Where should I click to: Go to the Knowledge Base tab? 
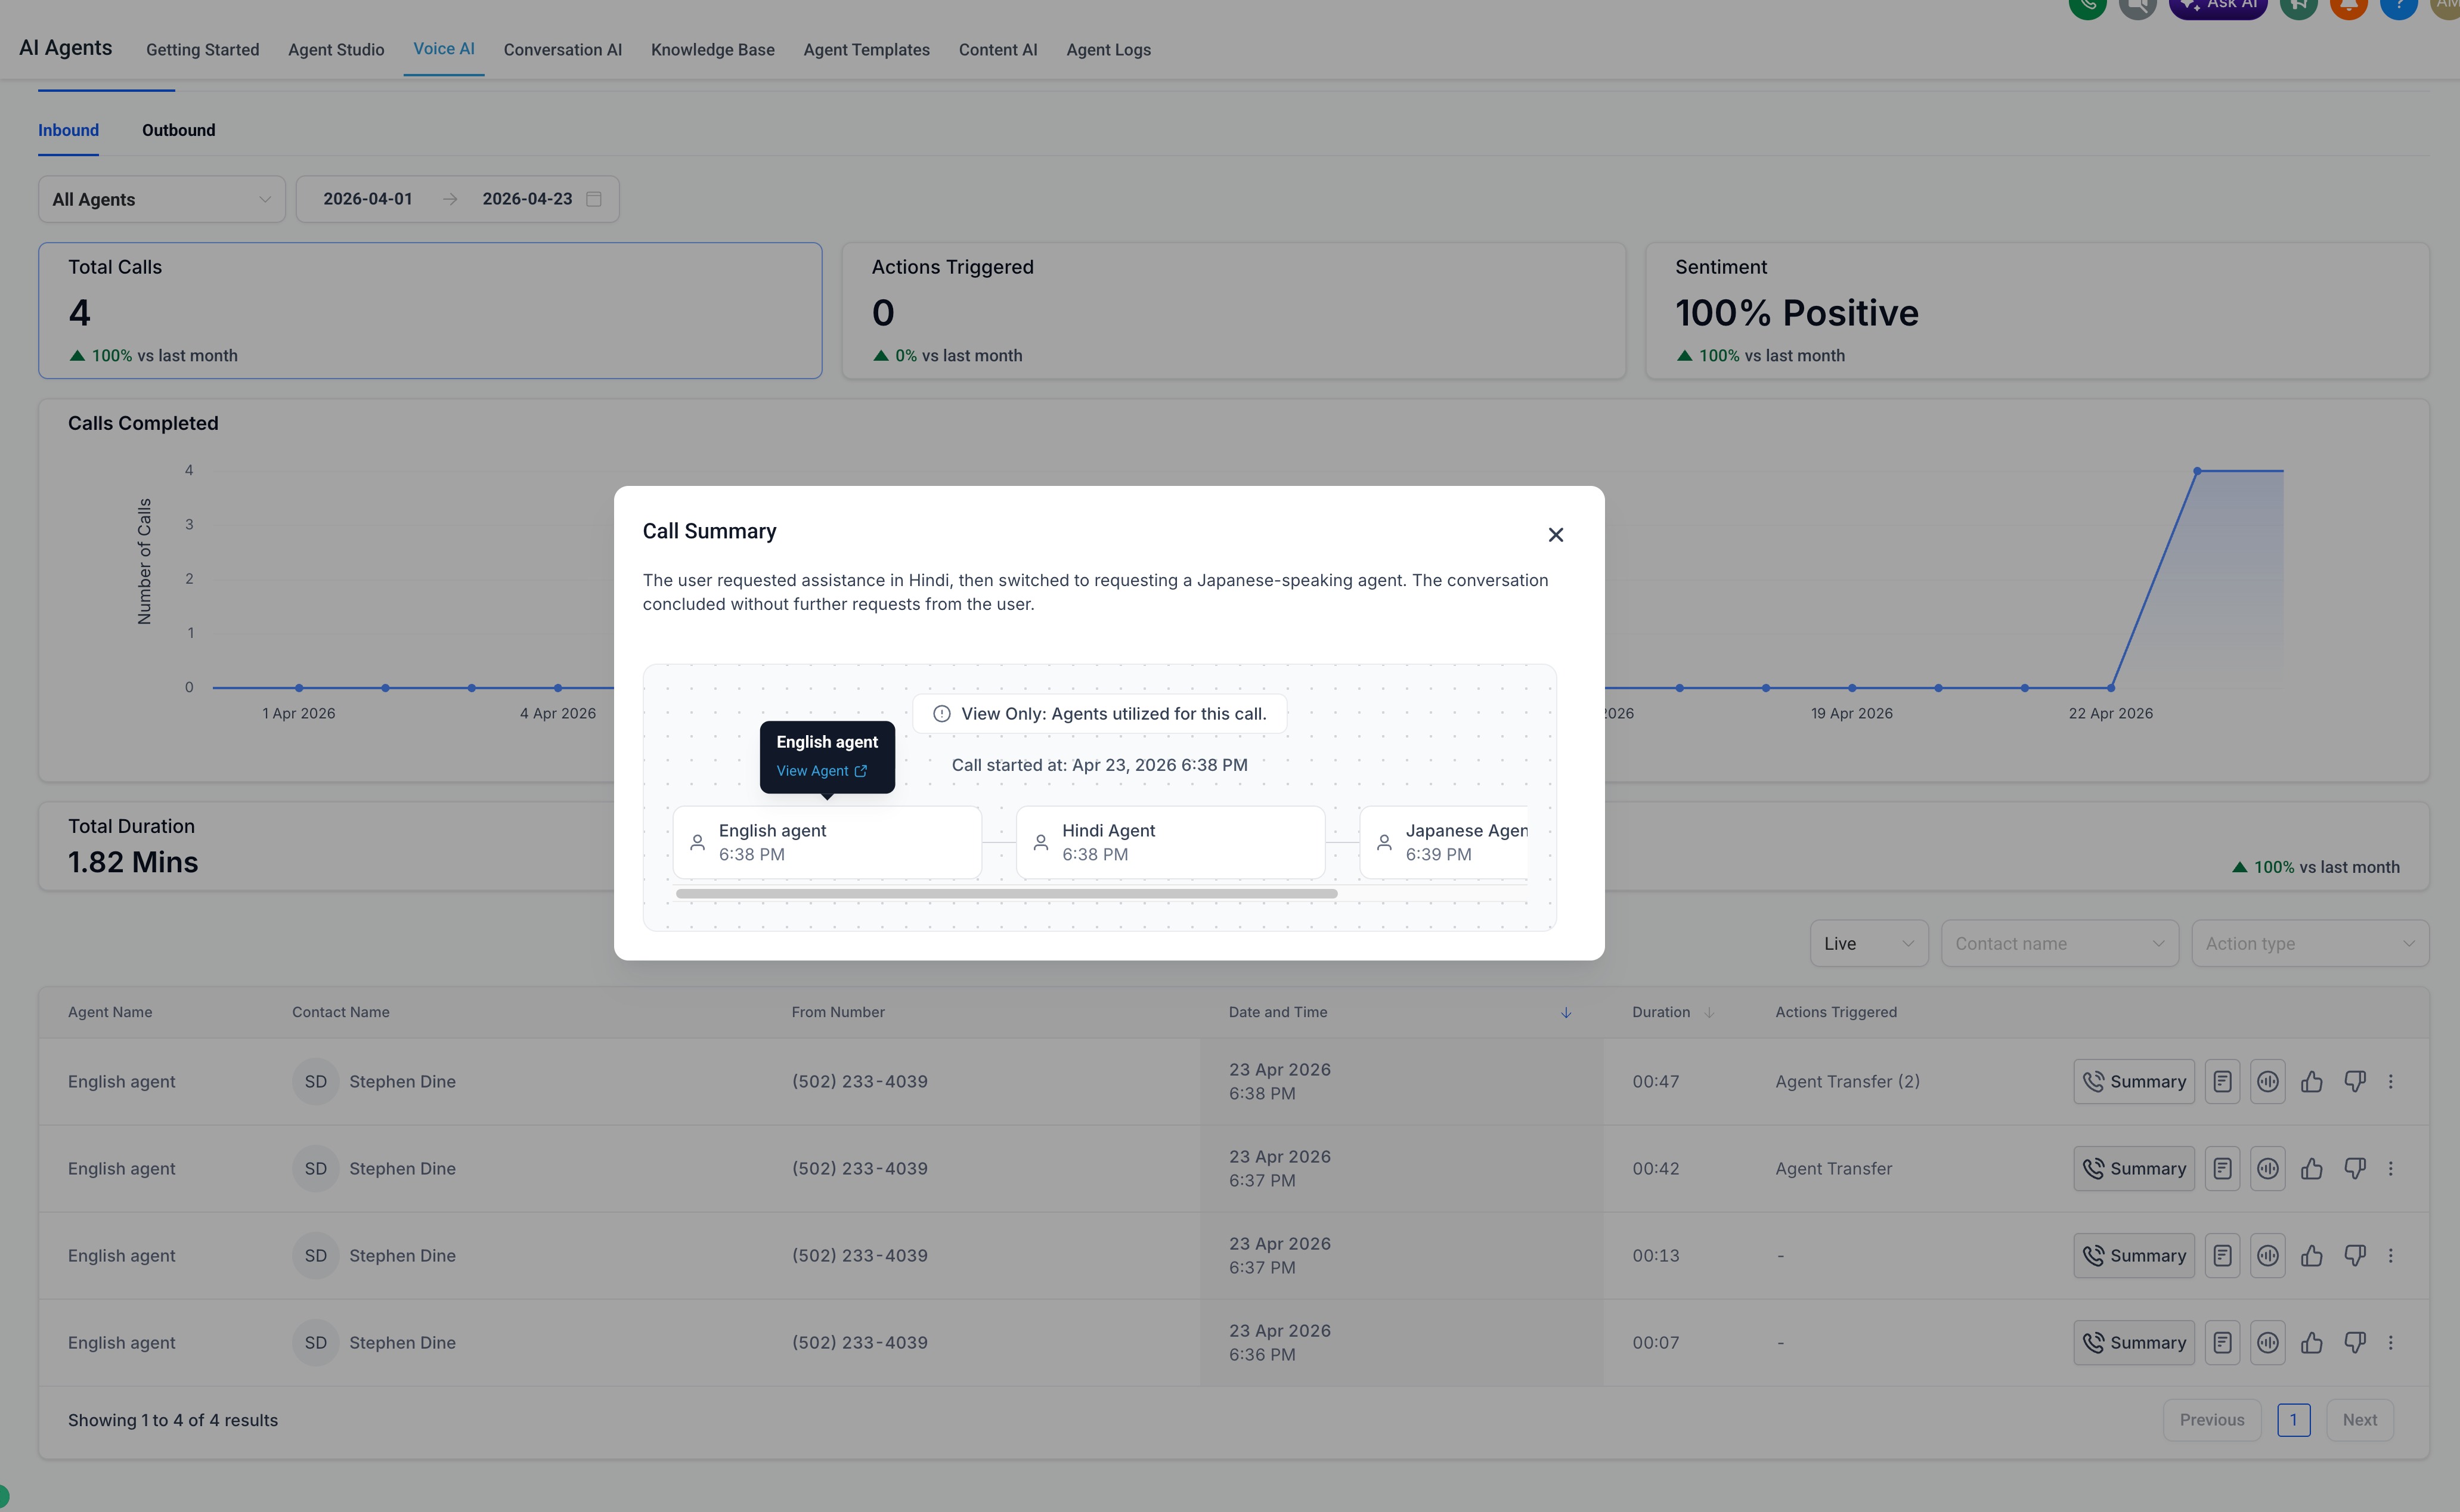click(713, 50)
